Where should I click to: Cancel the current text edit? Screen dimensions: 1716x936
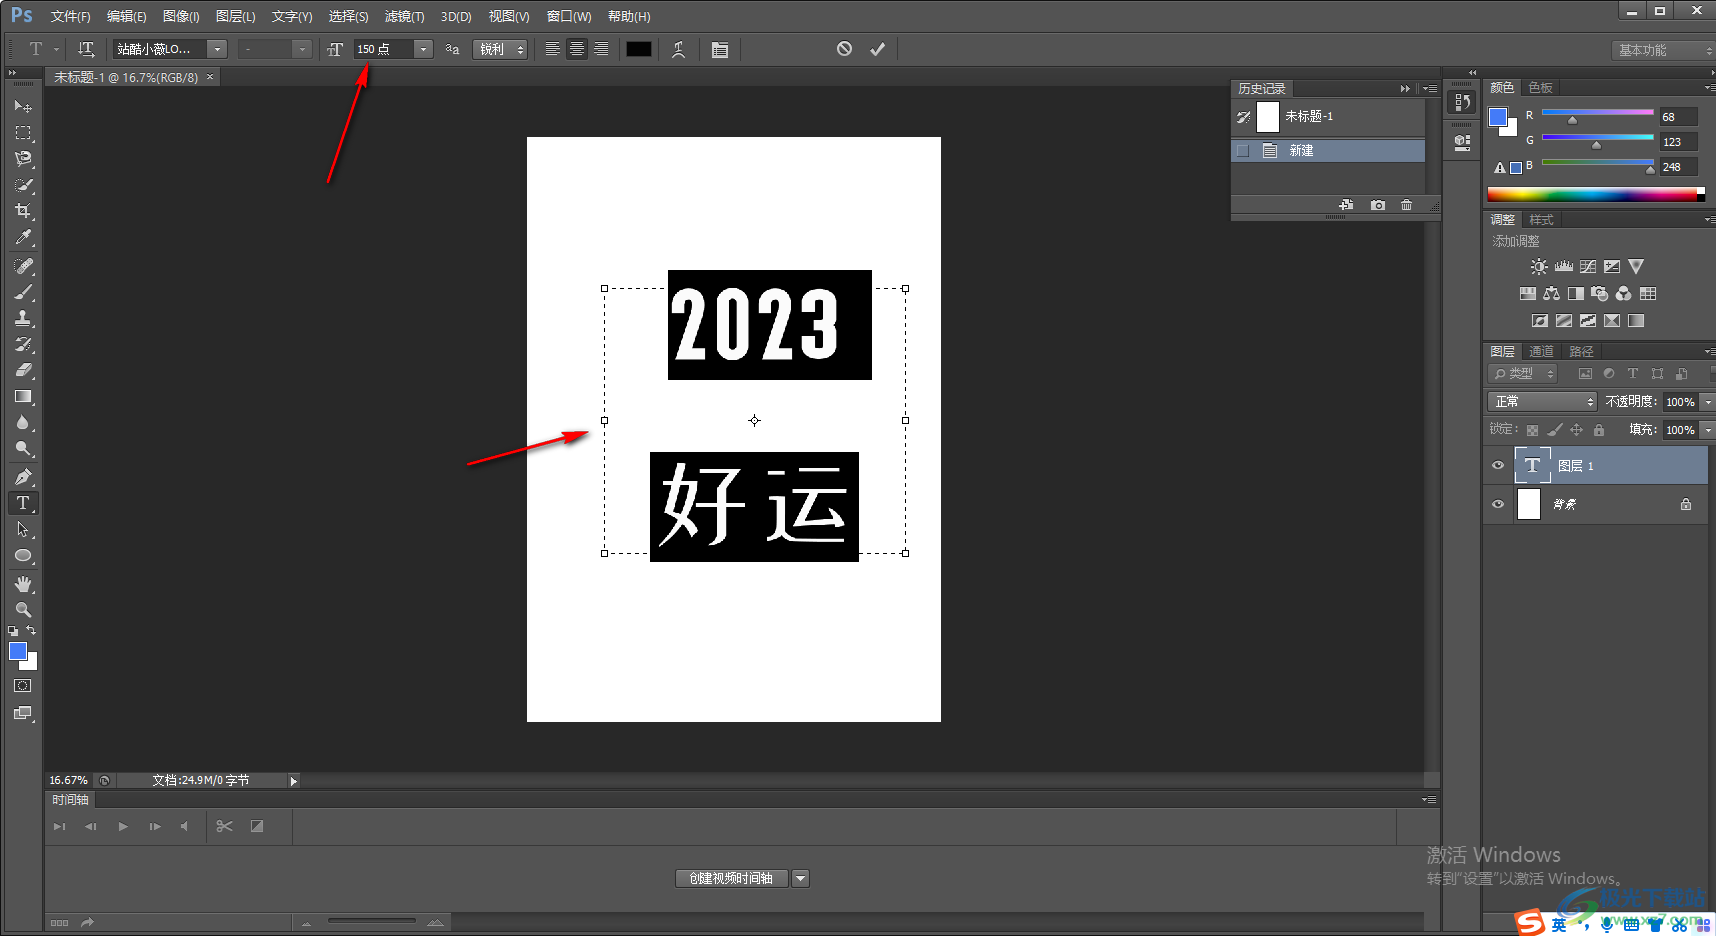point(845,49)
